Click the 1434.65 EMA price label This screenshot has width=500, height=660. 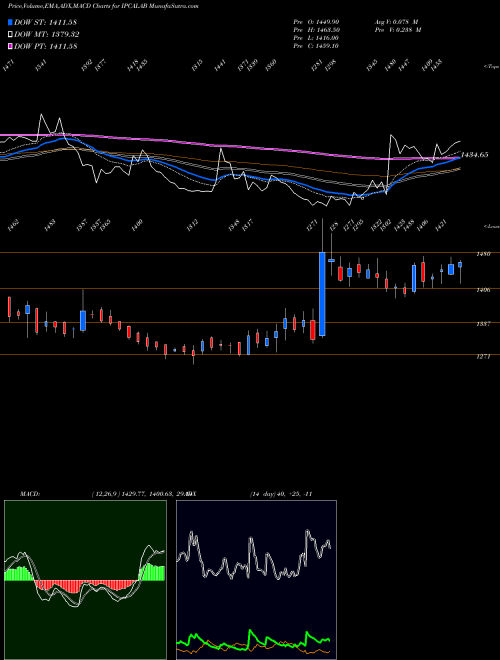tap(475, 155)
